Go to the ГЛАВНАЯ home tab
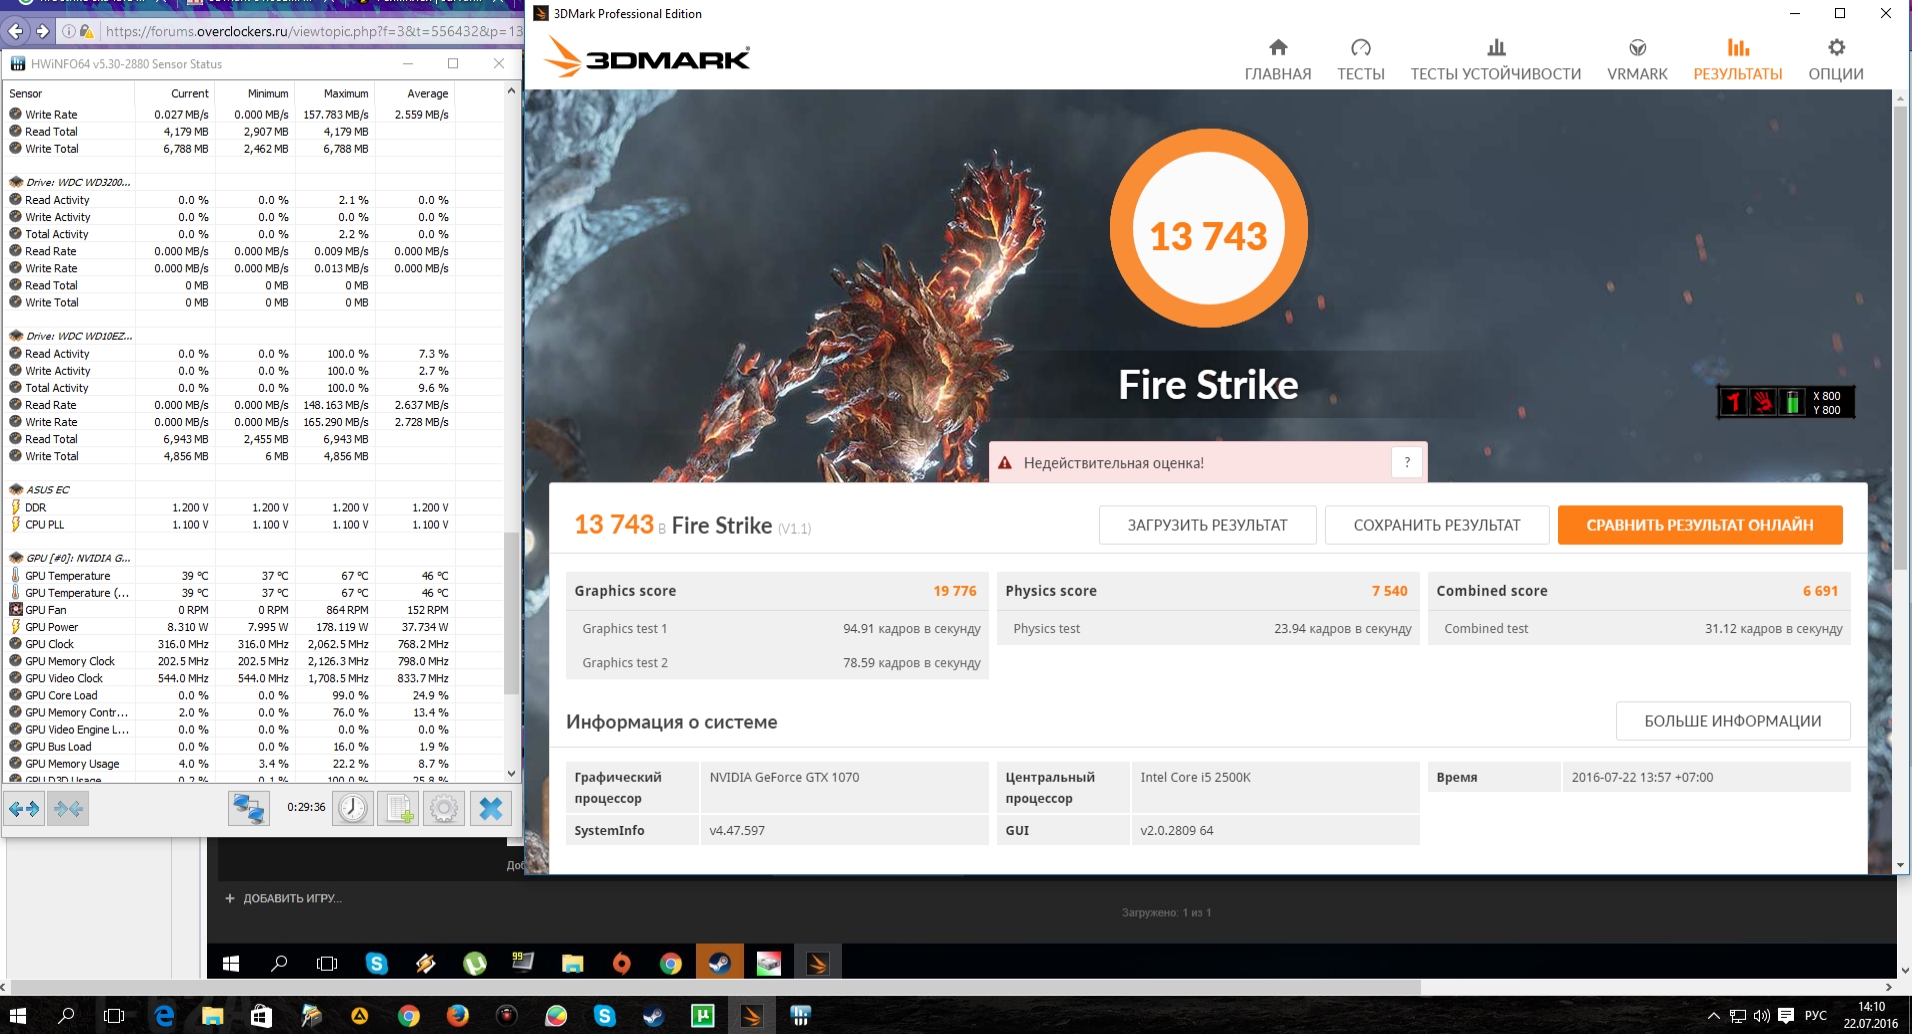This screenshot has width=1912, height=1034. tap(1278, 60)
